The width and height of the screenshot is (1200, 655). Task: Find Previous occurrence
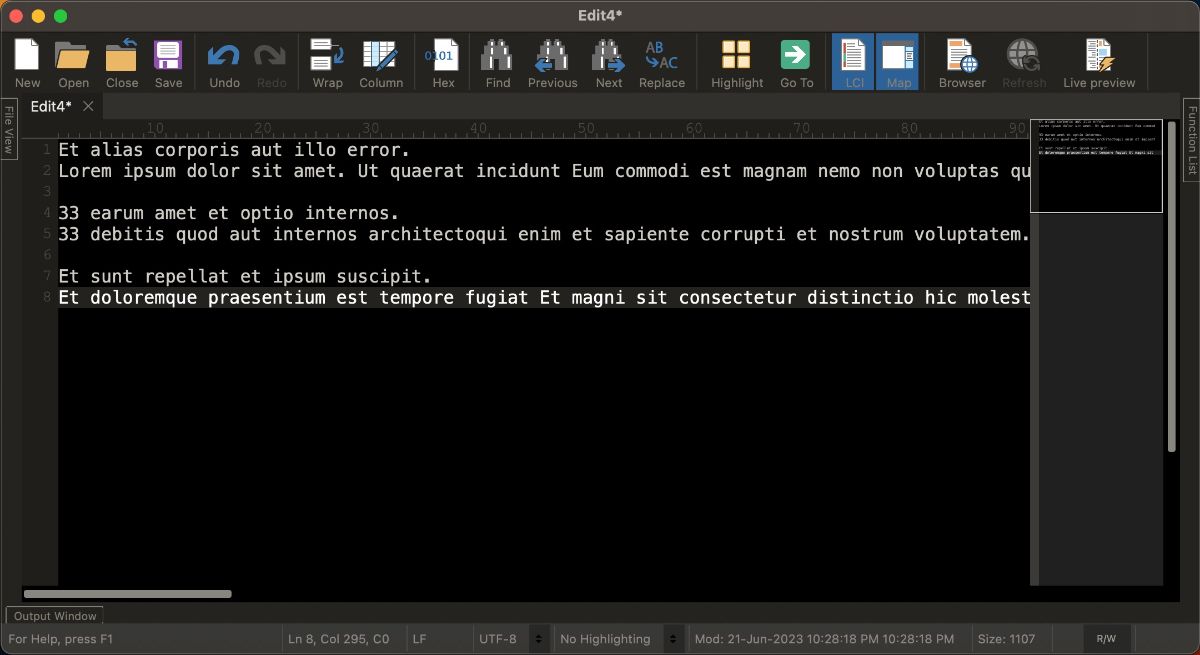coord(552,62)
